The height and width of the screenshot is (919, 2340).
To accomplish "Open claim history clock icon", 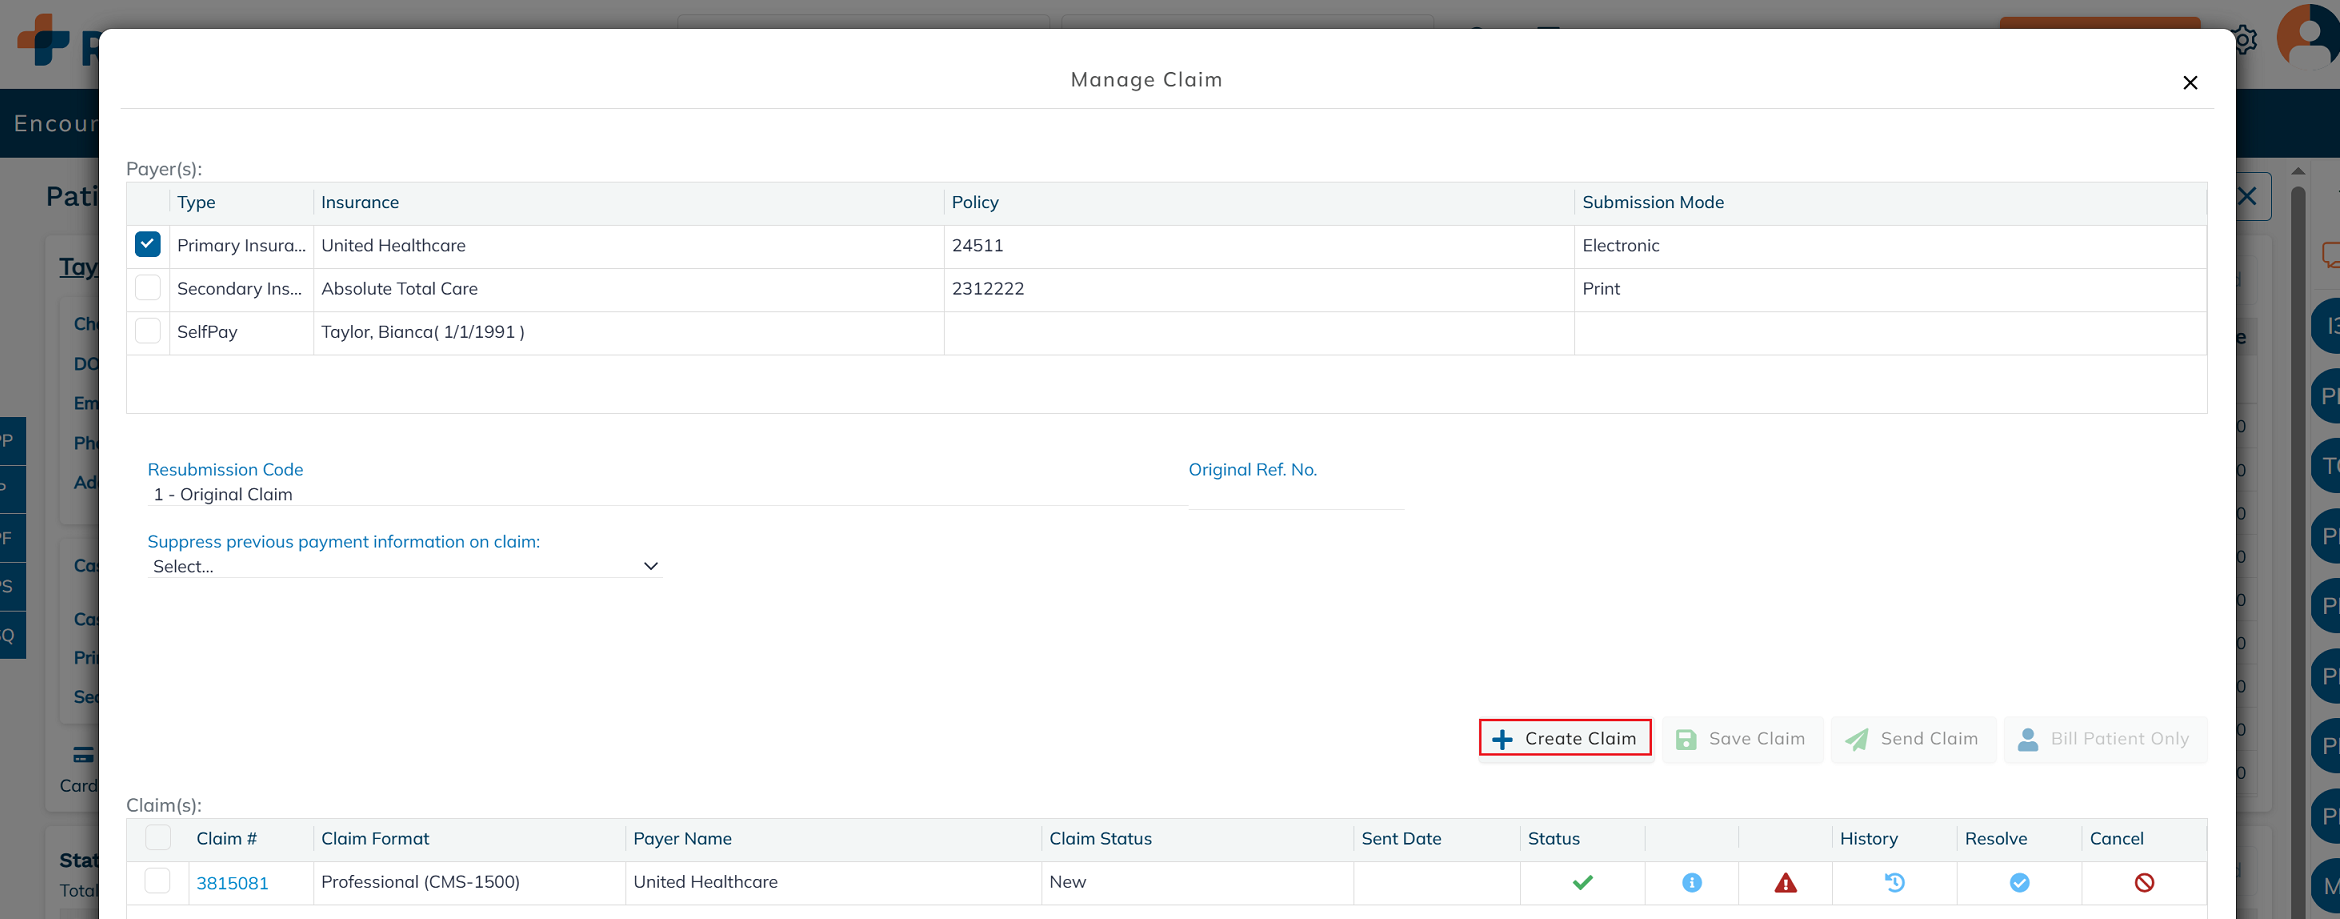I will point(1894,882).
